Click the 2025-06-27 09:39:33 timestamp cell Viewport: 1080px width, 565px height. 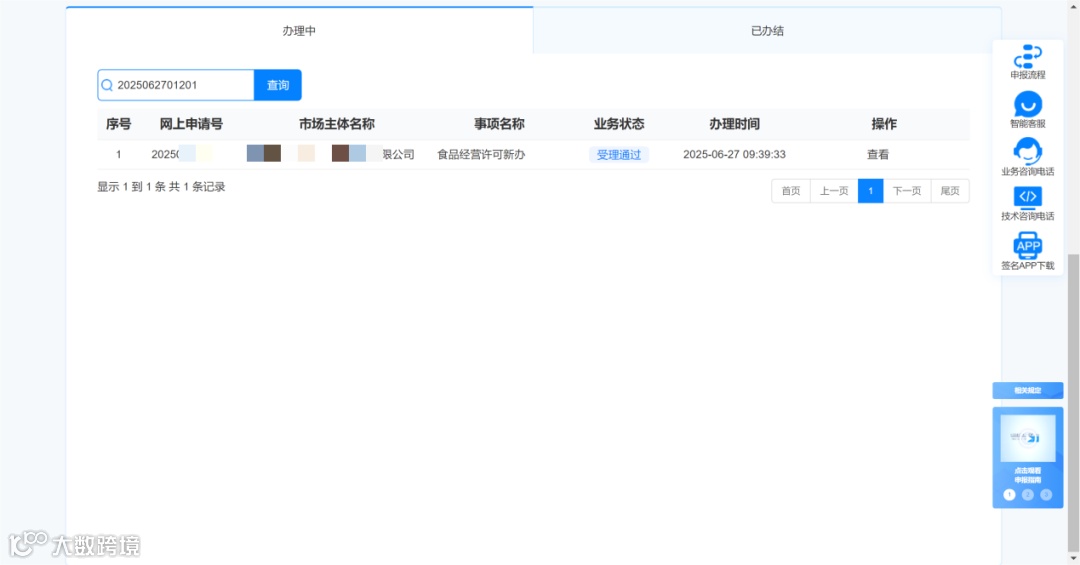click(x=734, y=154)
